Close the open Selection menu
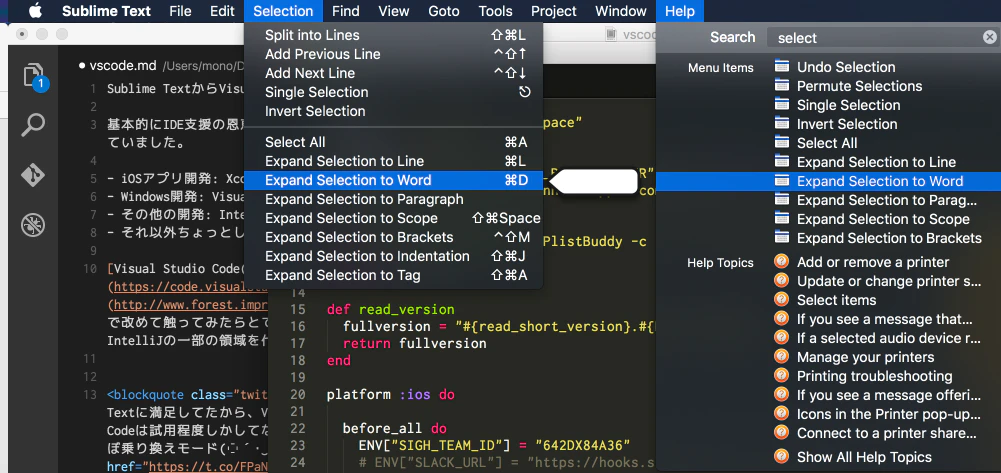The image size is (1001, 473). tap(283, 11)
